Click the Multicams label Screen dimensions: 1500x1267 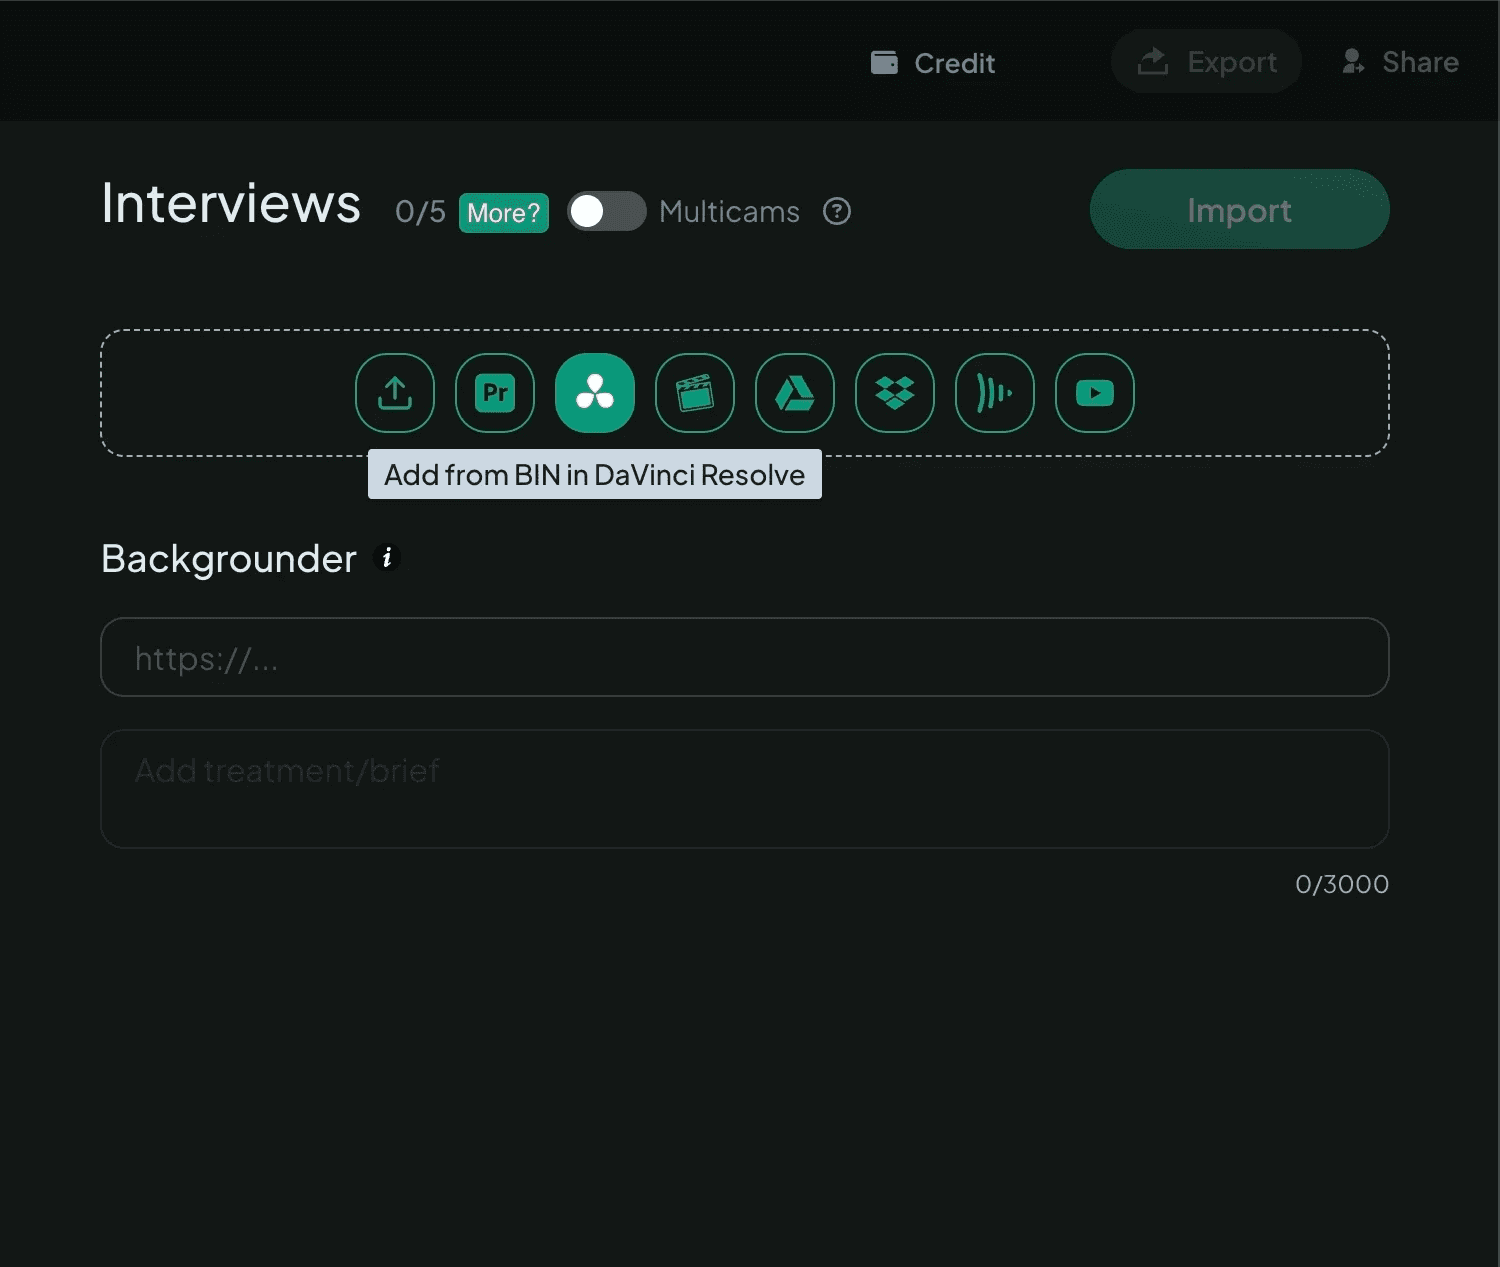(x=730, y=212)
